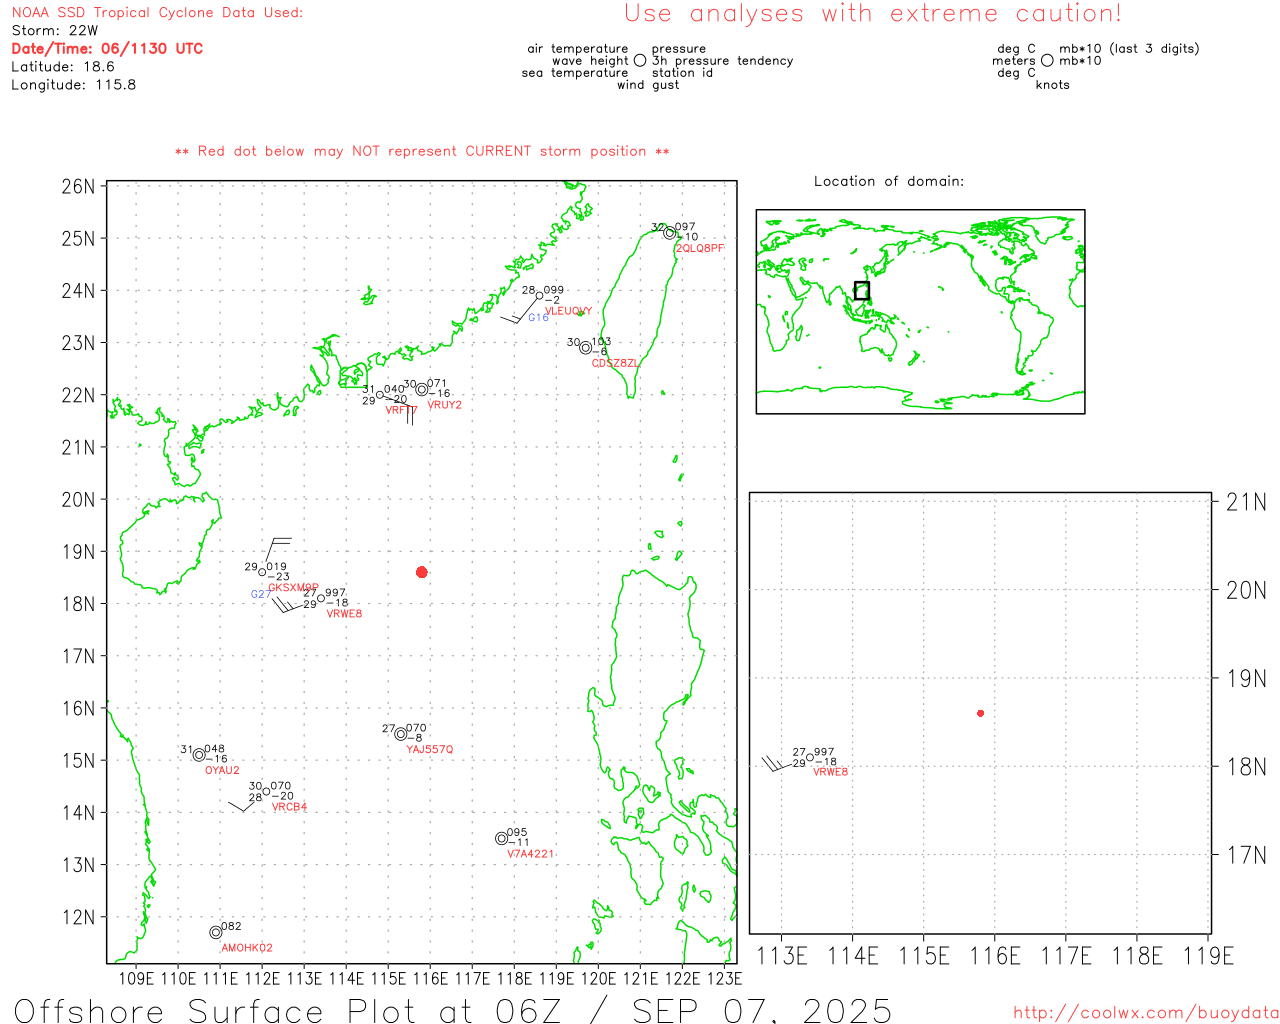1280x1024 pixels.
Task: Select the station circle above 2QLQ8PF
Action: pos(670,233)
